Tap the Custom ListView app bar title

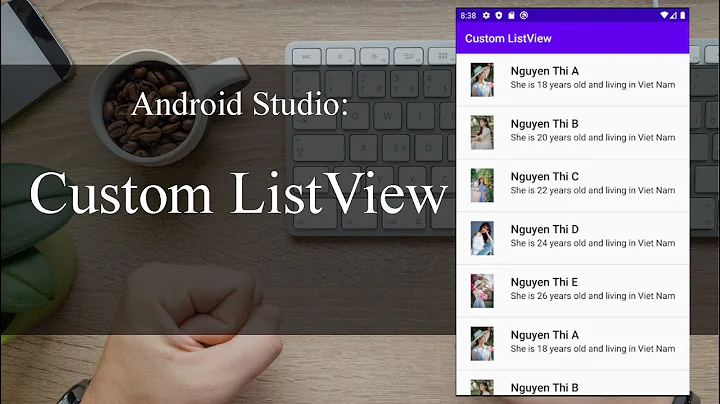point(508,39)
